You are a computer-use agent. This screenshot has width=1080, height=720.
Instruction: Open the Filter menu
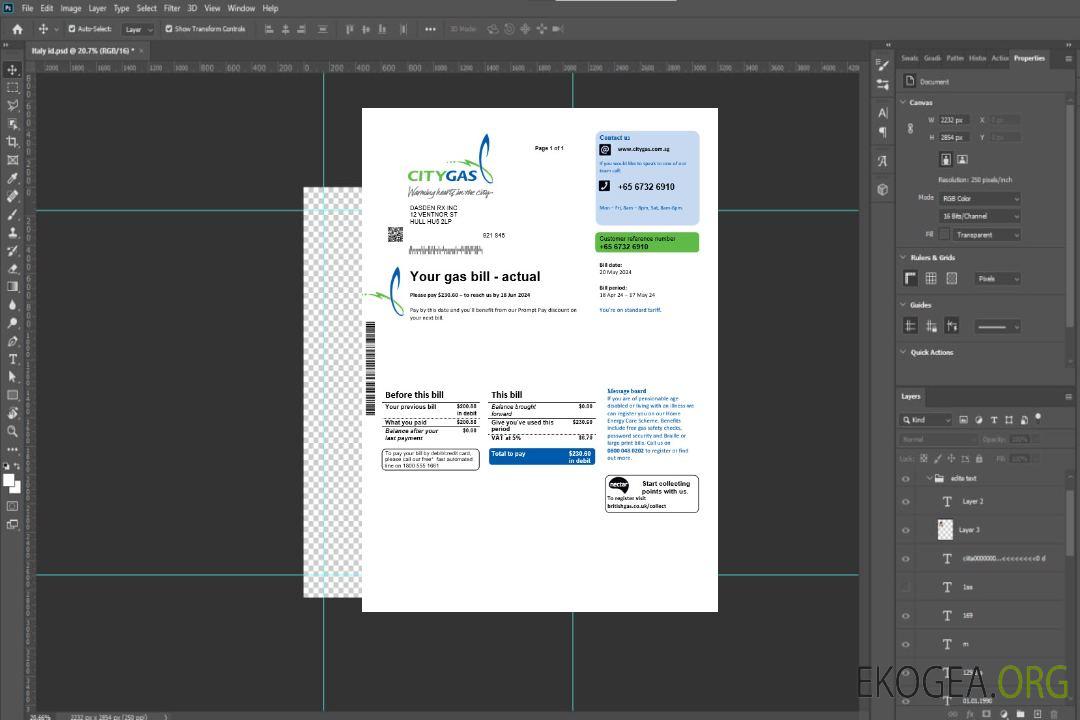click(172, 8)
